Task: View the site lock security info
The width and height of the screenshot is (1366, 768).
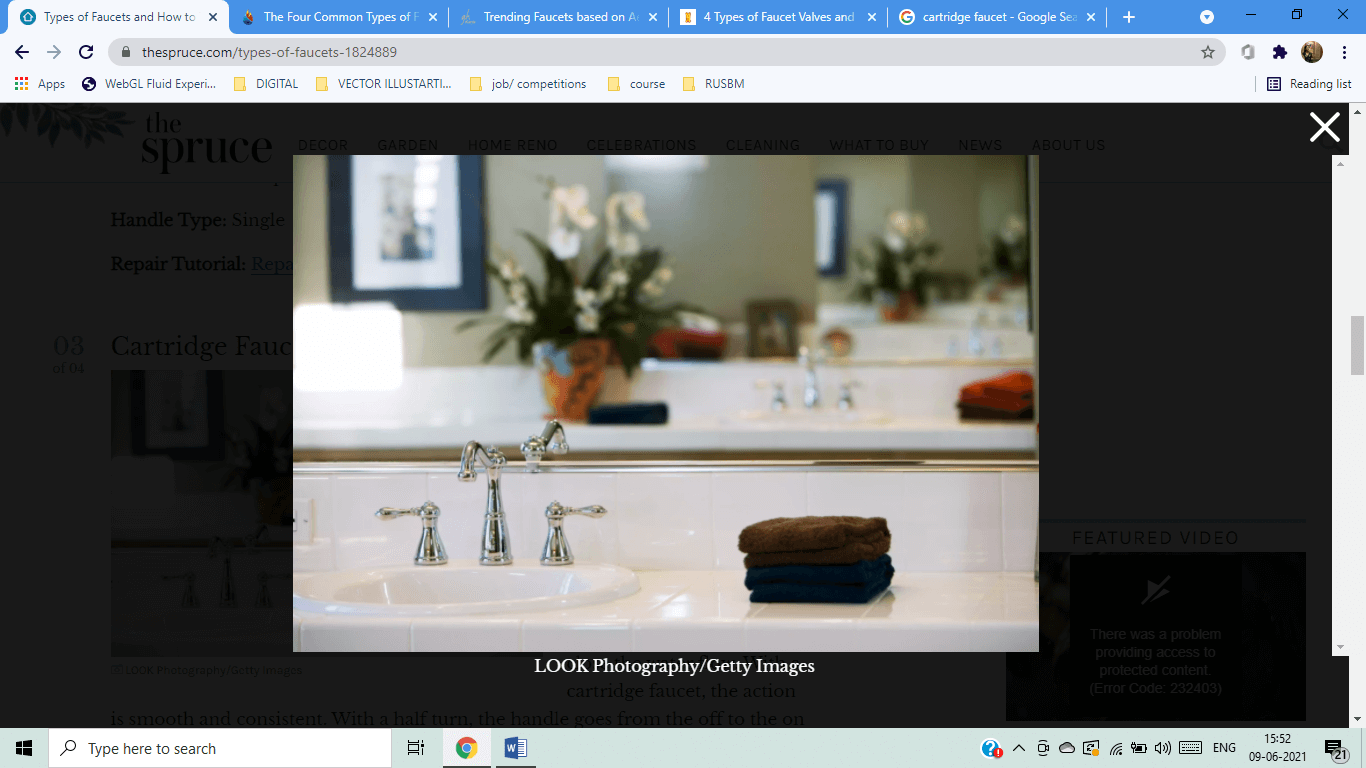Action: point(126,52)
